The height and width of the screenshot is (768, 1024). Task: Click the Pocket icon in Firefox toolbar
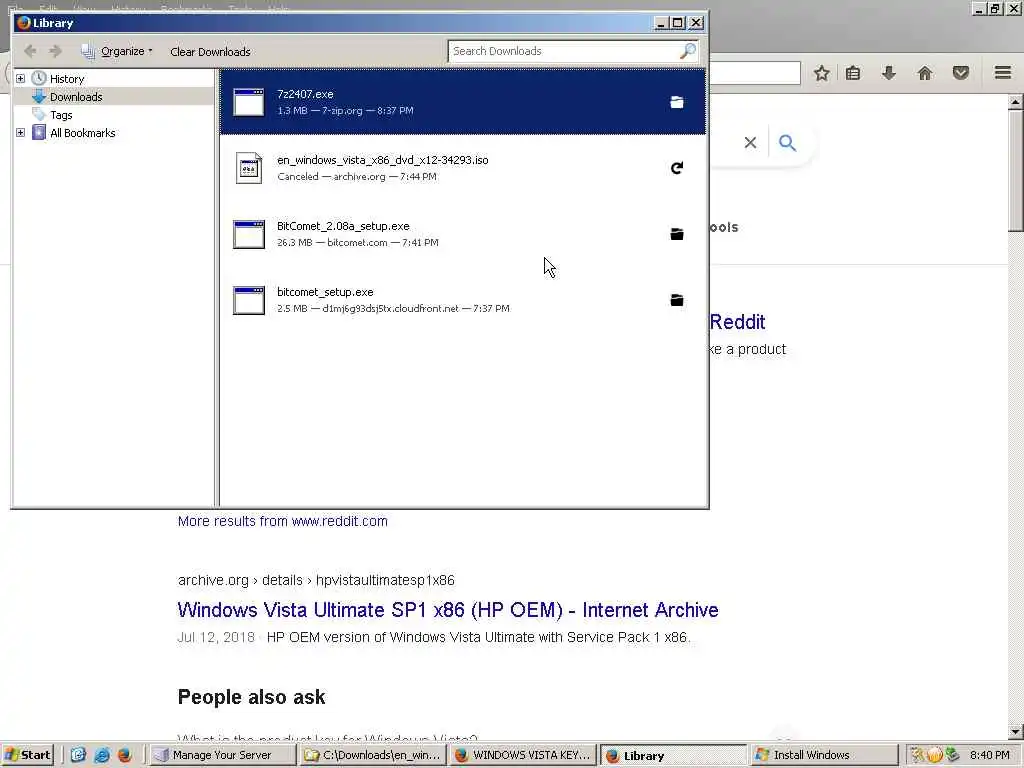point(961,73)
